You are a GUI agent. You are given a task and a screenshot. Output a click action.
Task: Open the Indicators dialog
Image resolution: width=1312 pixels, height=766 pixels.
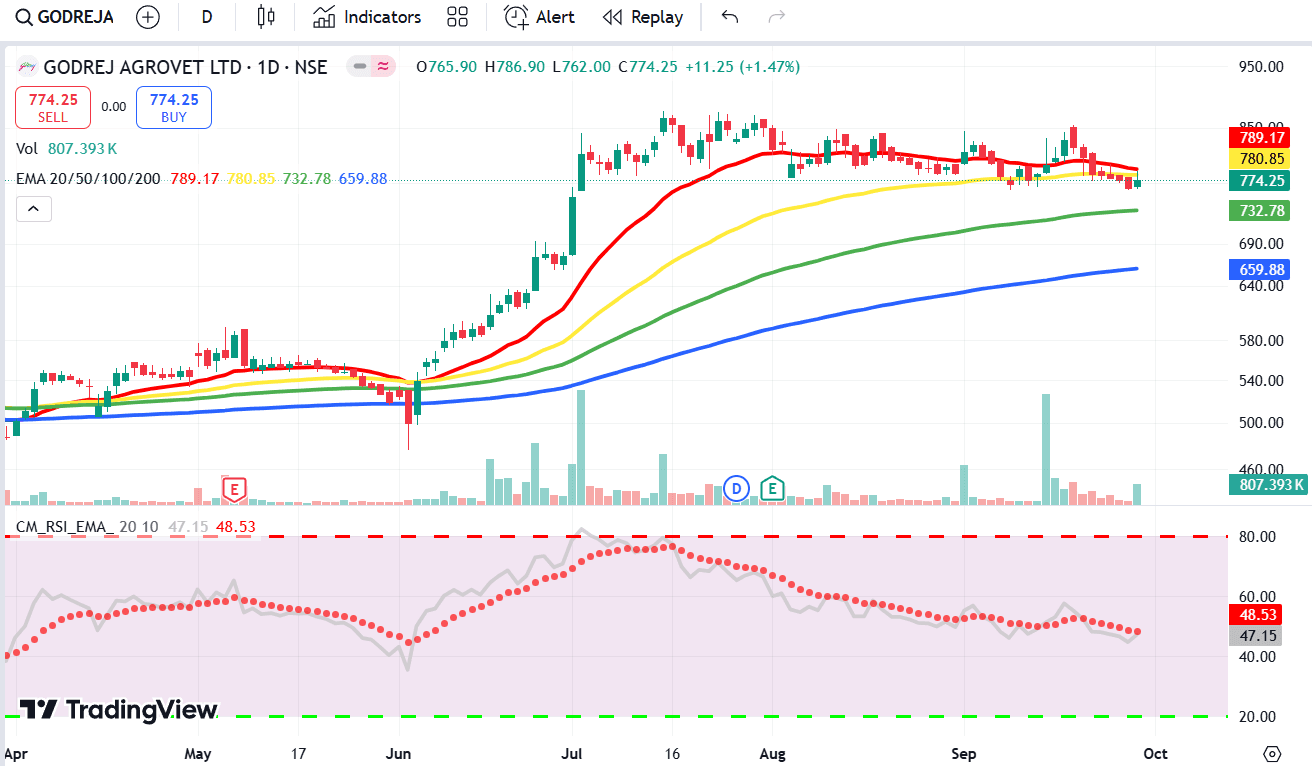pos(366,17)
